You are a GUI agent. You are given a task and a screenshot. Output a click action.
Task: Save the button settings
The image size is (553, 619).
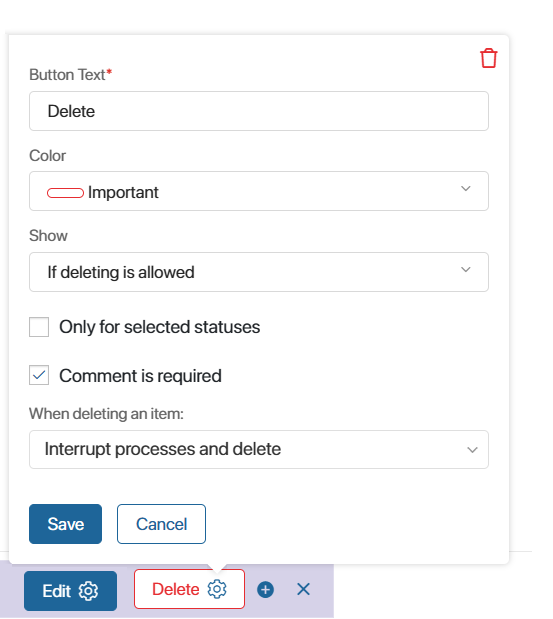coord(66,524)
